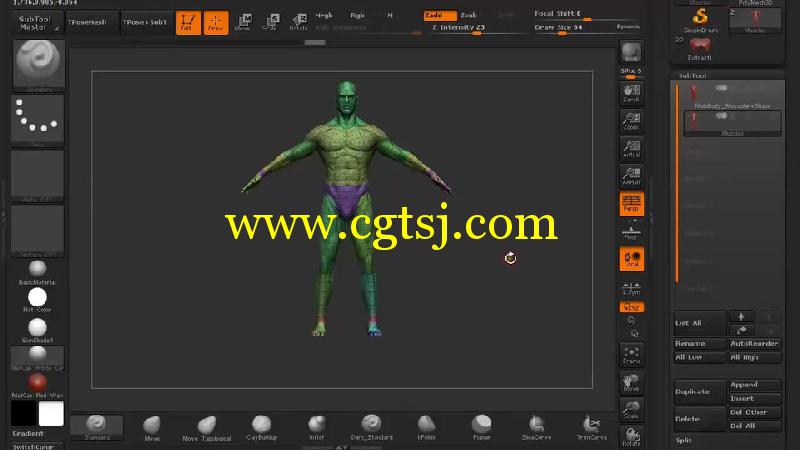Image resolution: width=800 pixels, height=450 pixels.
Task: Select the ClayBuildup brush
Action: click(x=261, y=428)
